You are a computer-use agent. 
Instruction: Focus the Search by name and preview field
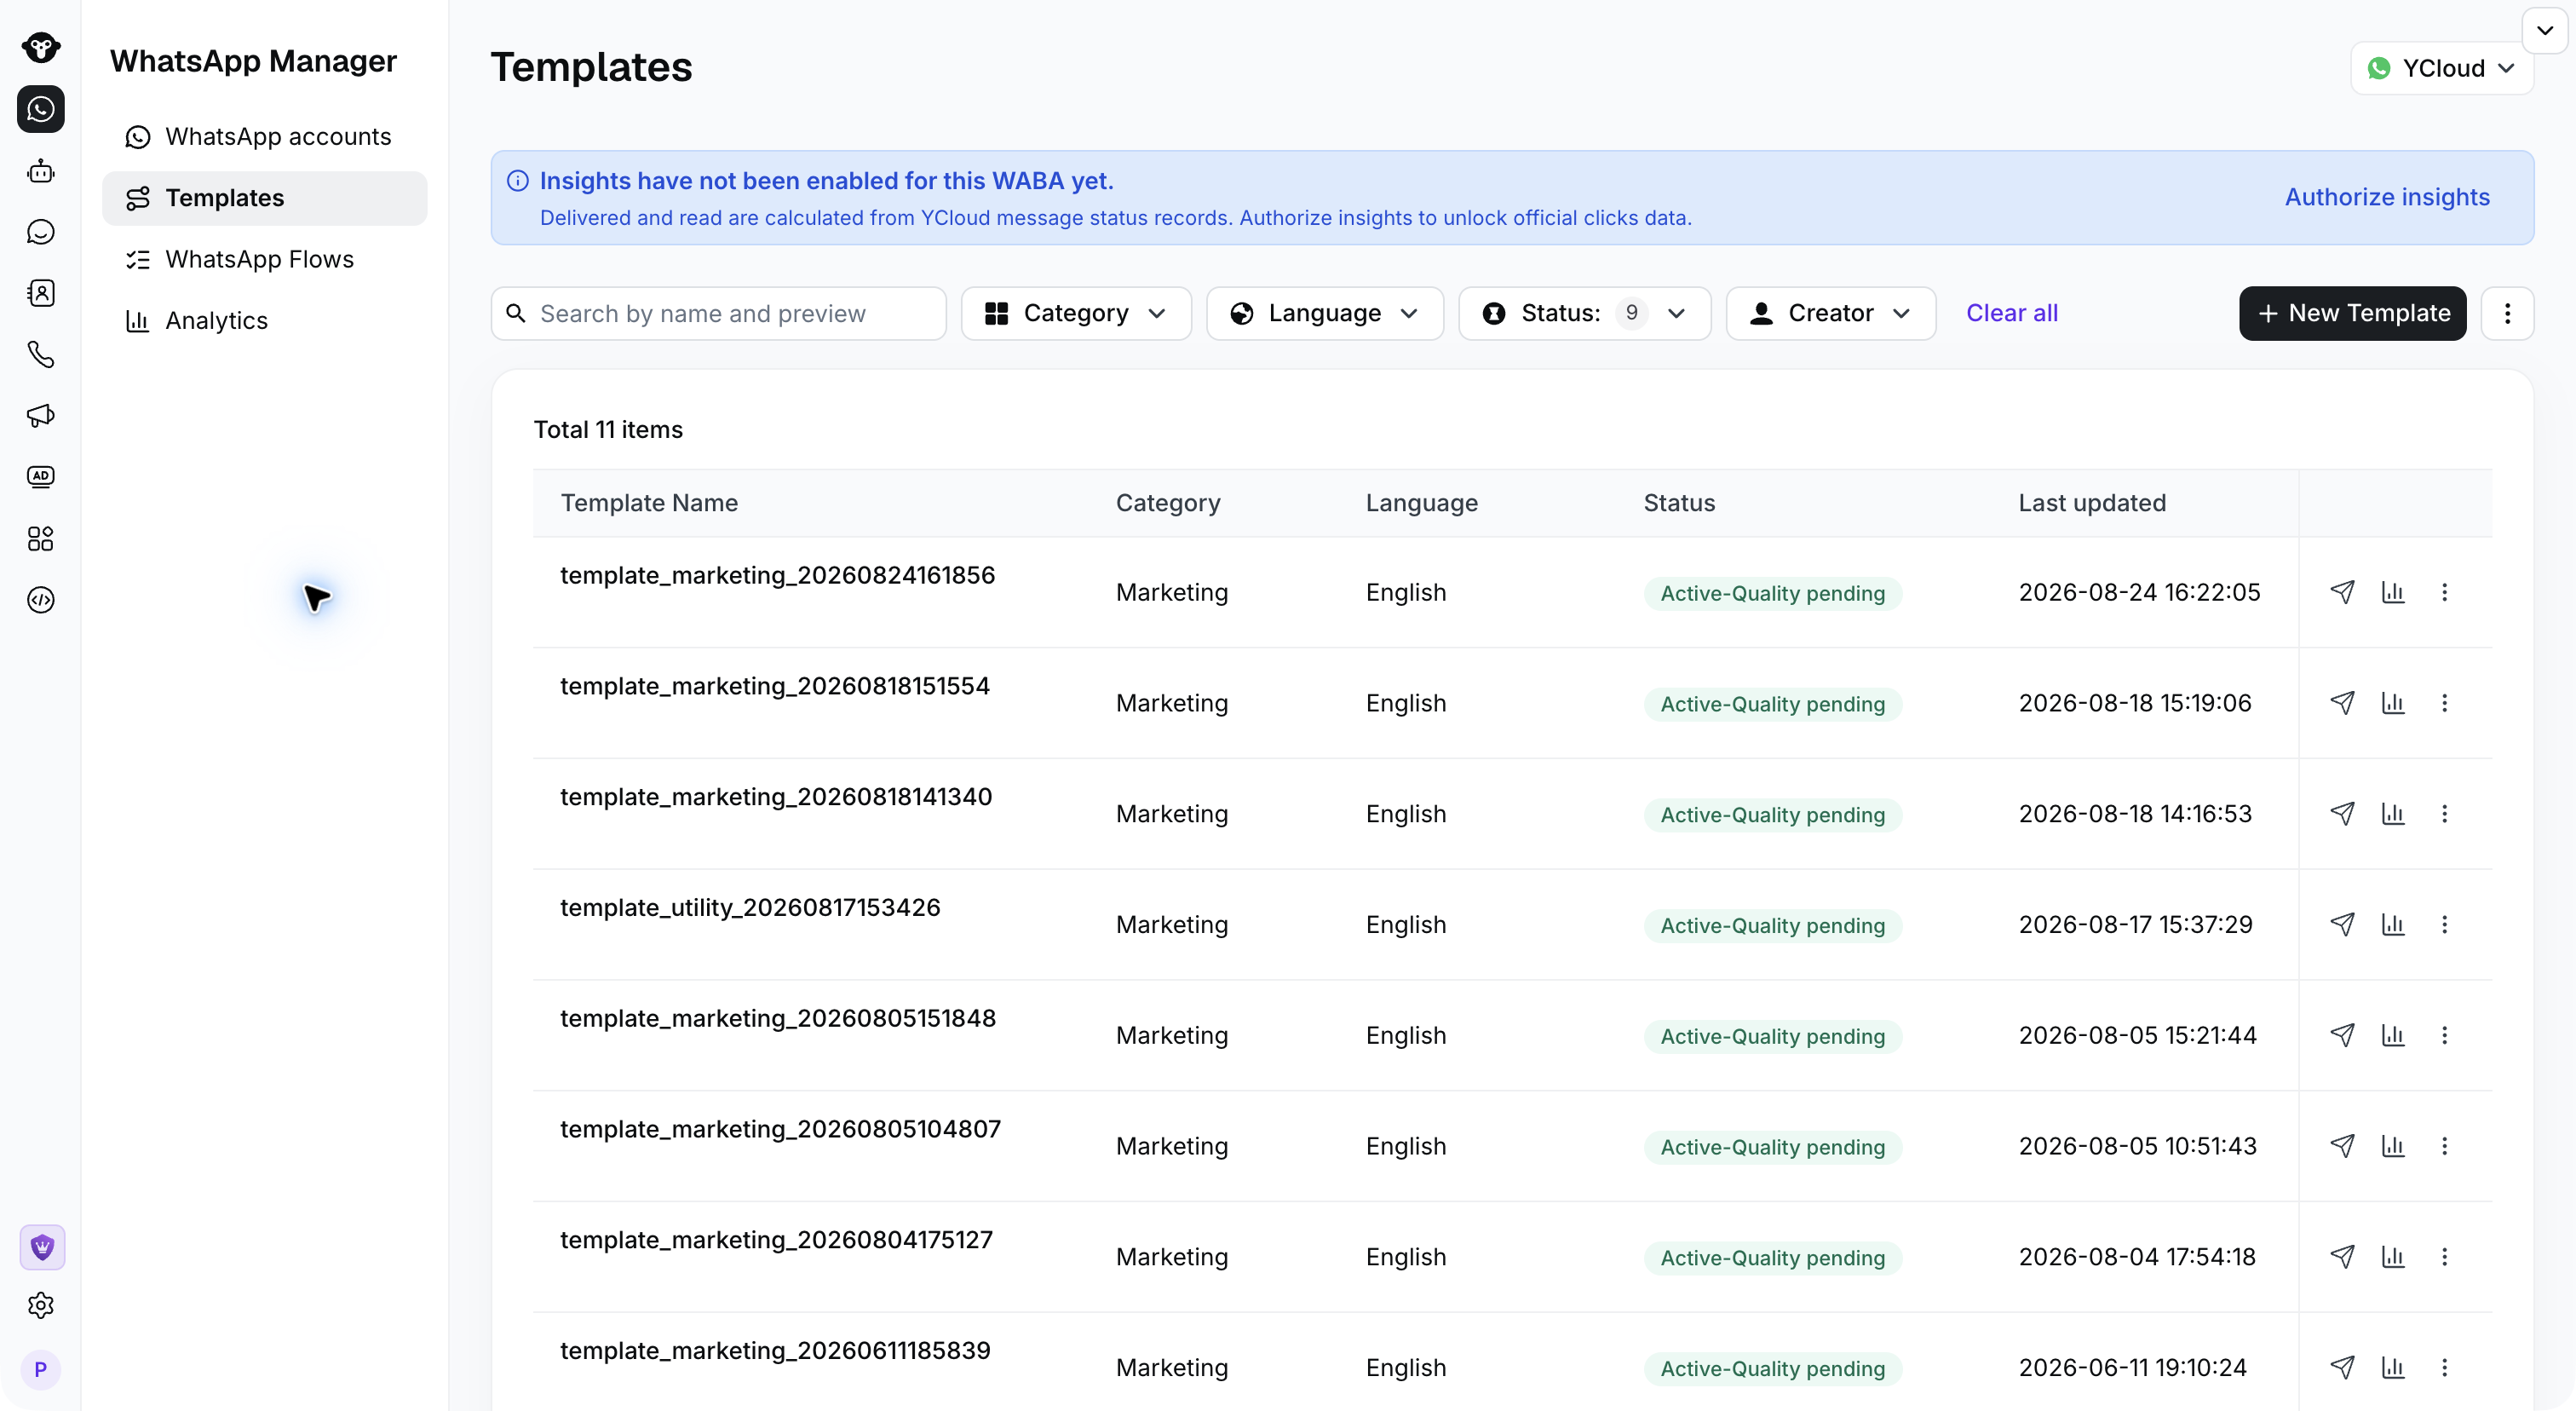point(718,314)
